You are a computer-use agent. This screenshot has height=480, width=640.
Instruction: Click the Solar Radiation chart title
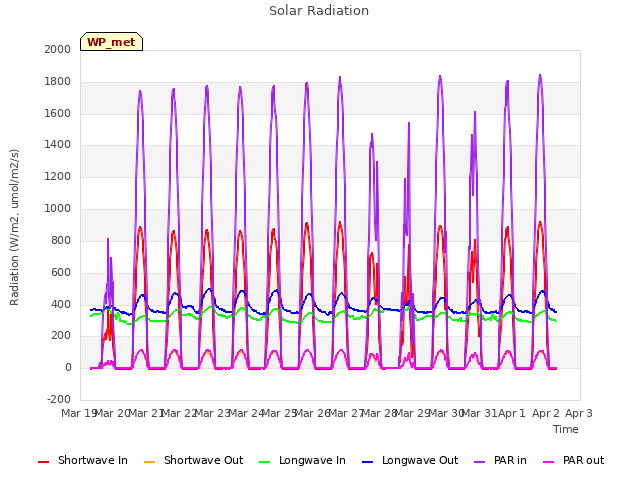[x=319, y=11]
